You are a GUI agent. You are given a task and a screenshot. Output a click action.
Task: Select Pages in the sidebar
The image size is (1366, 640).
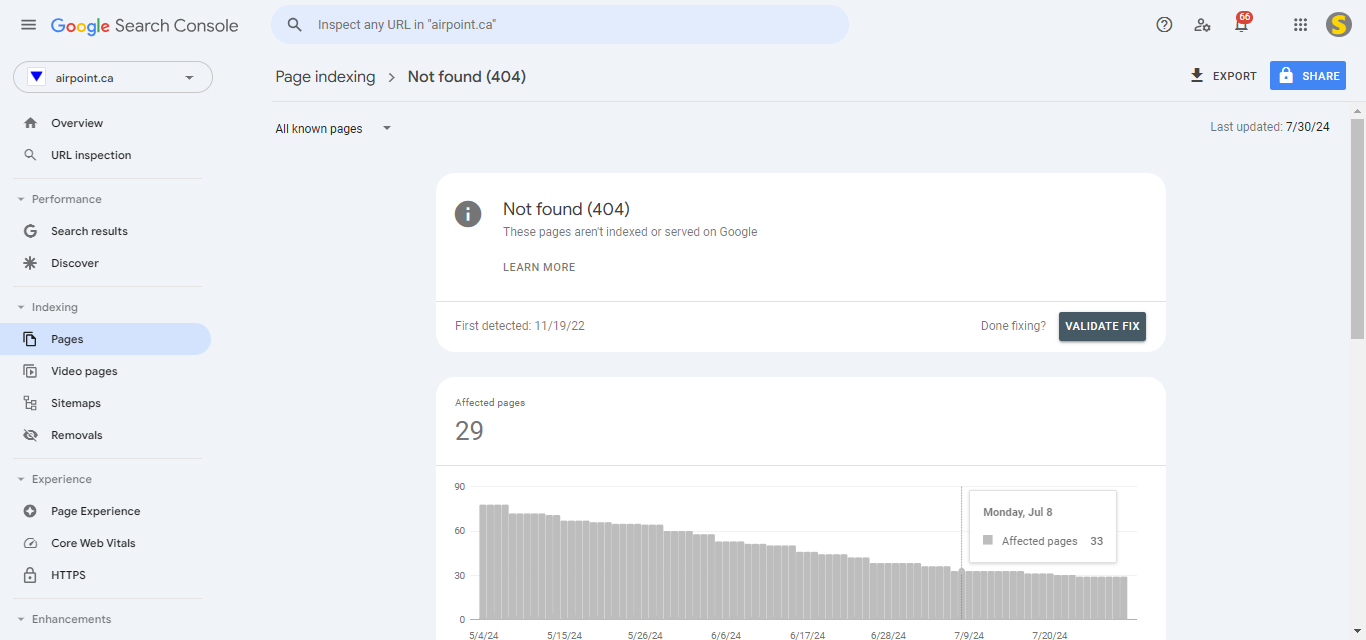[106, 339]
